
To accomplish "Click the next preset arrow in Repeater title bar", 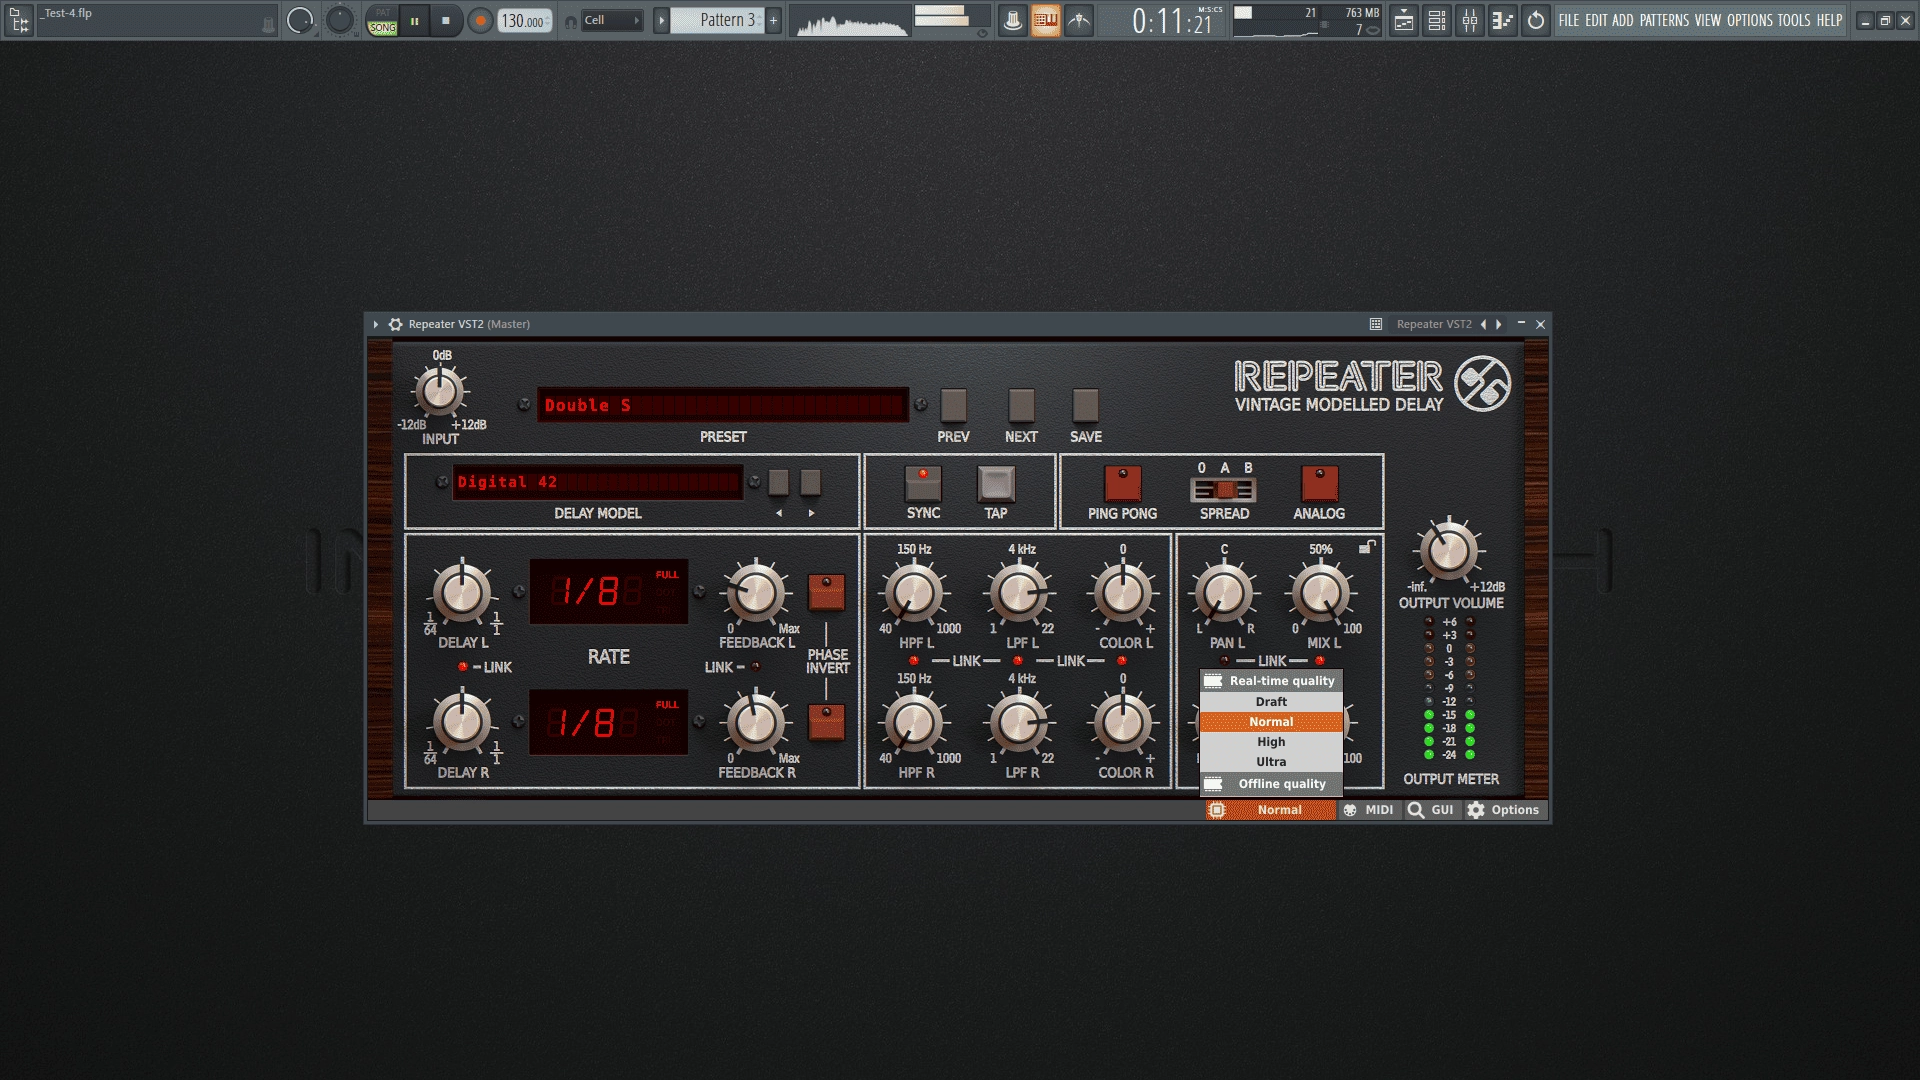I will 1498,324.
